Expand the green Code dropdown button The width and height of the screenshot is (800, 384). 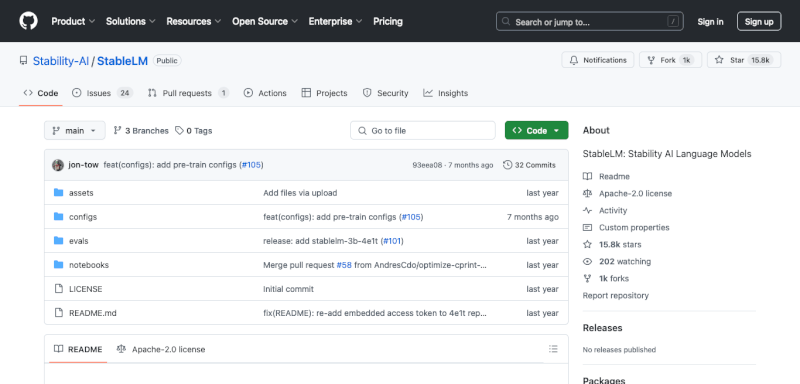pyautogui.click(x=536, y=131)
